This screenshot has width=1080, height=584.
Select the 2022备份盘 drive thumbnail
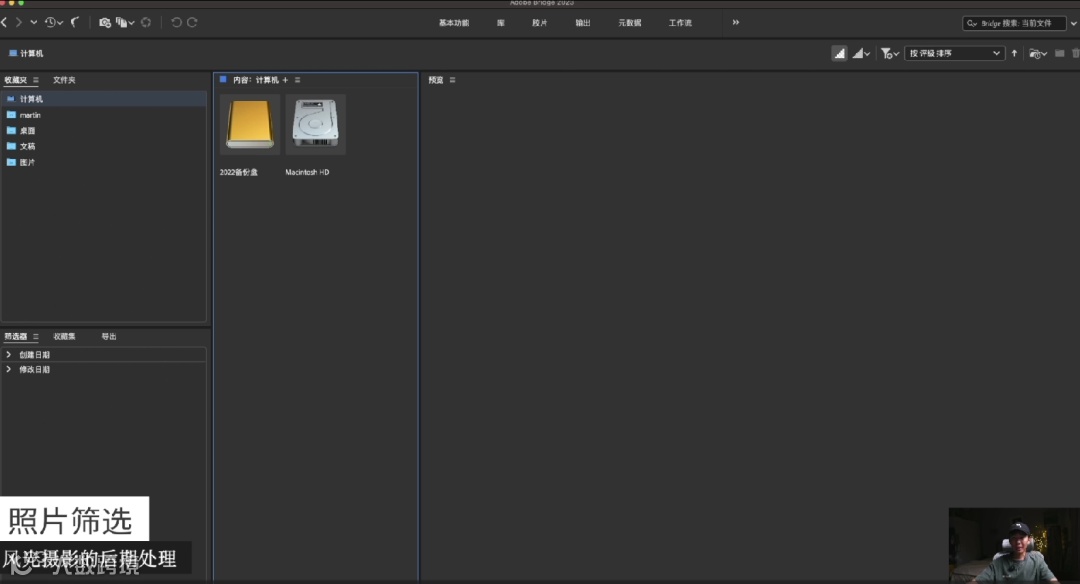tap(250, 124)
